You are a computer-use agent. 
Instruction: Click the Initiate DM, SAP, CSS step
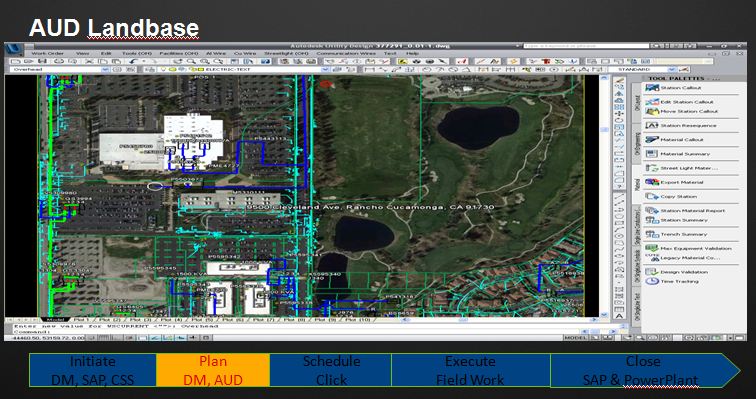93,370
